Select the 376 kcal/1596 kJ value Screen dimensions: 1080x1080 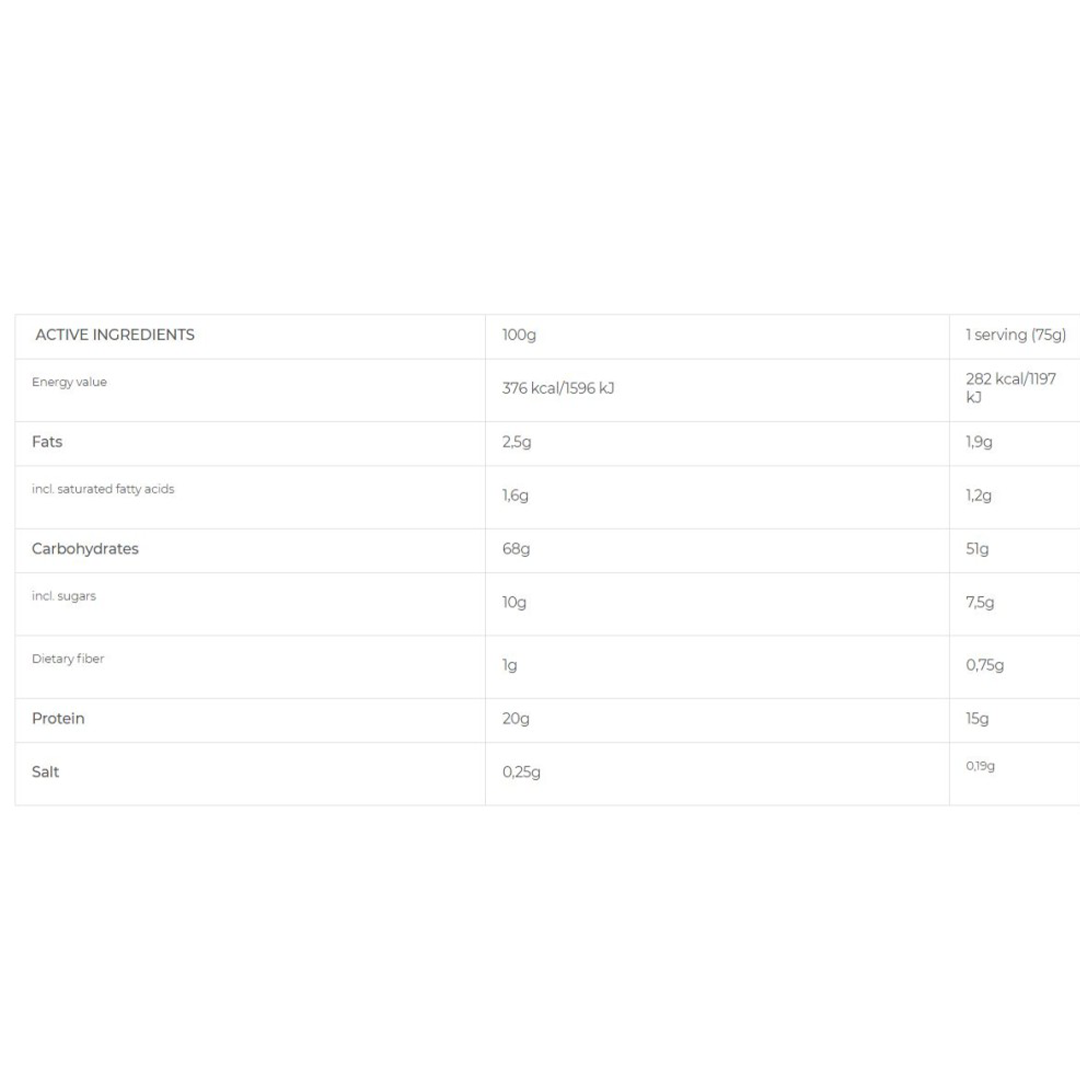tap(558, 388)
